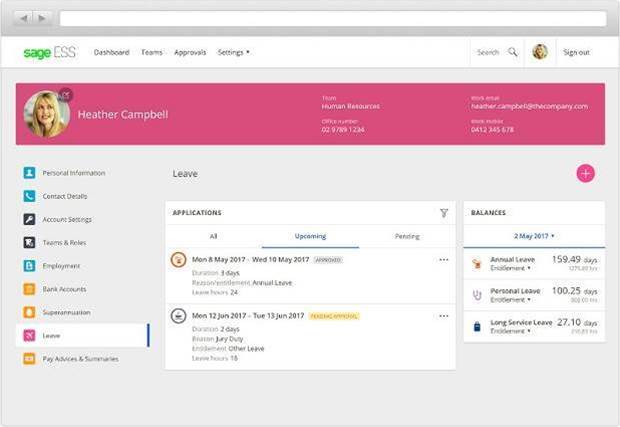Image resolution: width=620 pixels, height=427 pixels.
Task: Click the Bank Accounts icon
Action: click(x=29, y=289)
